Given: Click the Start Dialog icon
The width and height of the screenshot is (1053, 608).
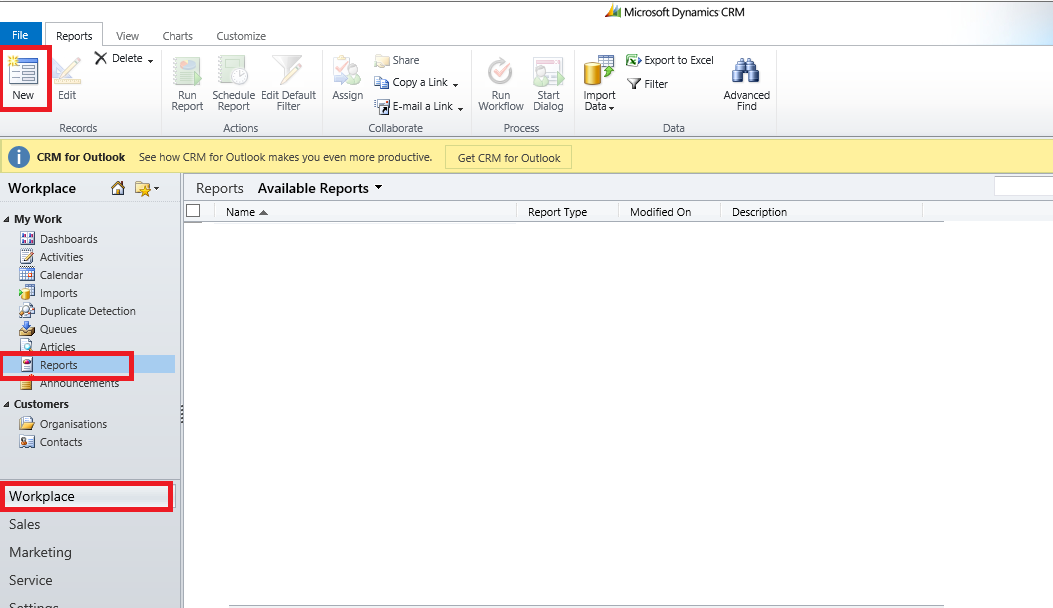Looking at the screenshot, I should (548, 71).
